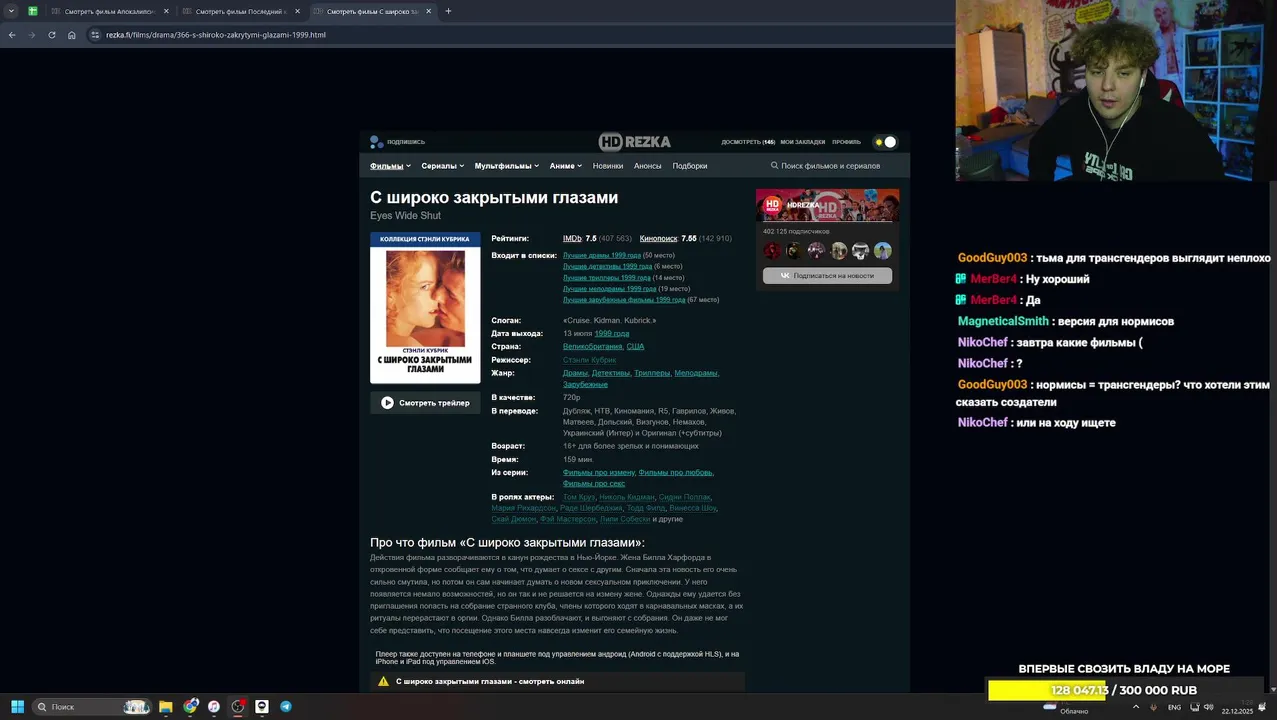The image size is (1277, 720).
Task: Expand the Мультфильмы menu
Action: pos(507,166)
